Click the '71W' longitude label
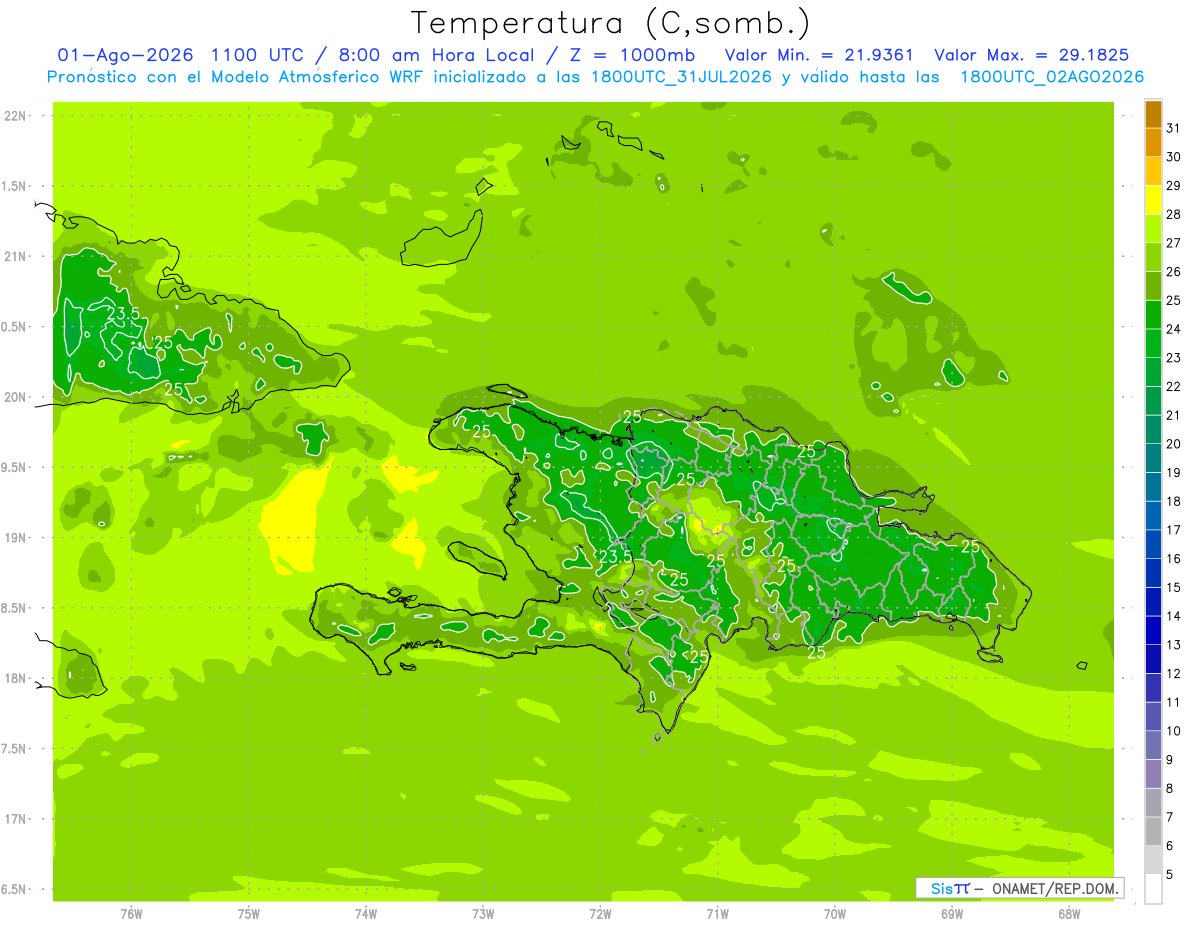The height and width of the screenshot is (927, 1200). (x=717, y=913)
